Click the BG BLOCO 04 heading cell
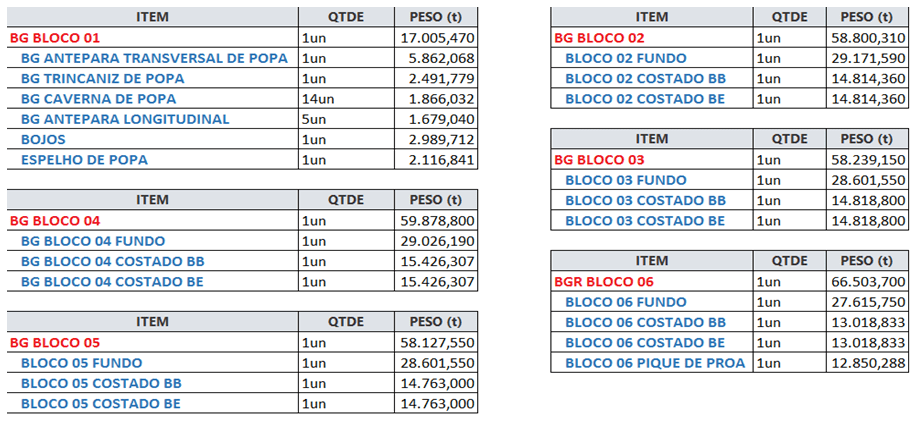The width and height of the screenshot is (918, 426). pos(152,221)
